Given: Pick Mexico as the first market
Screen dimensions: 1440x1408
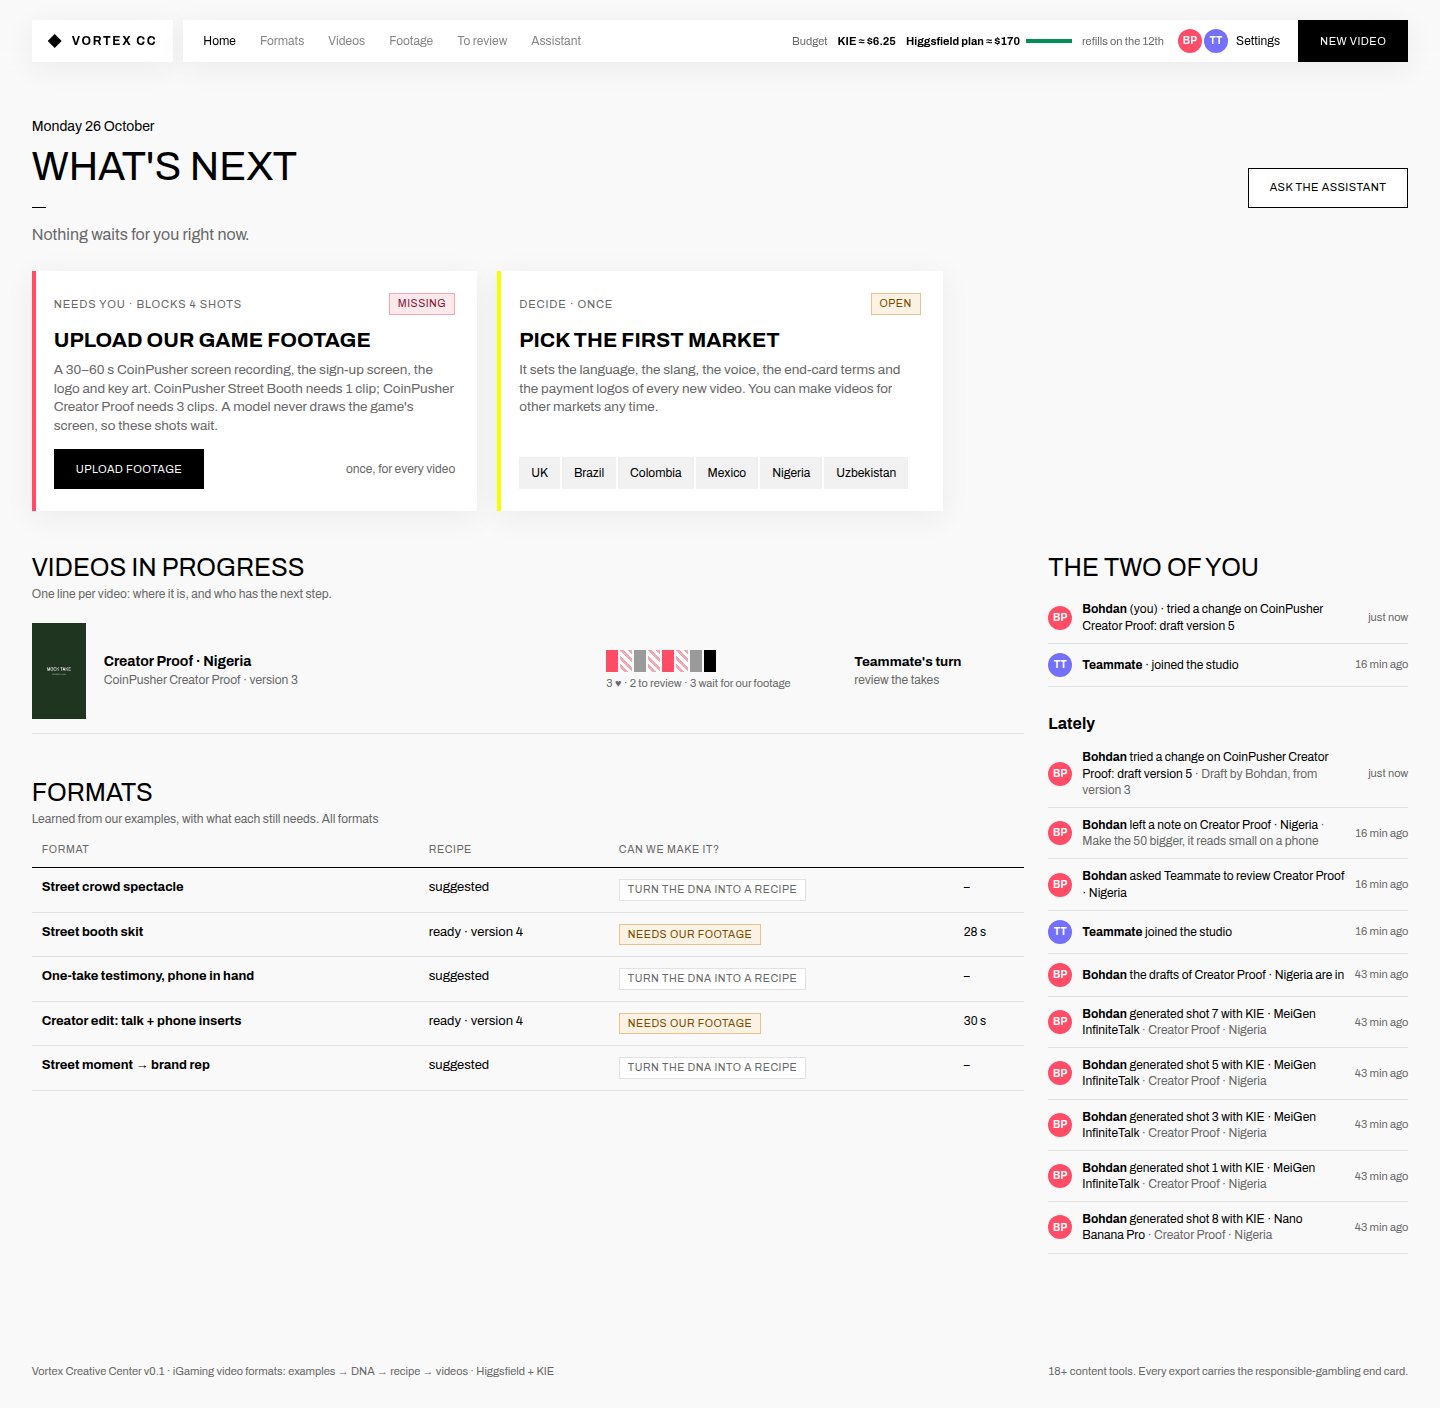Looking at the screenshot, I should [x=727, y=473].
